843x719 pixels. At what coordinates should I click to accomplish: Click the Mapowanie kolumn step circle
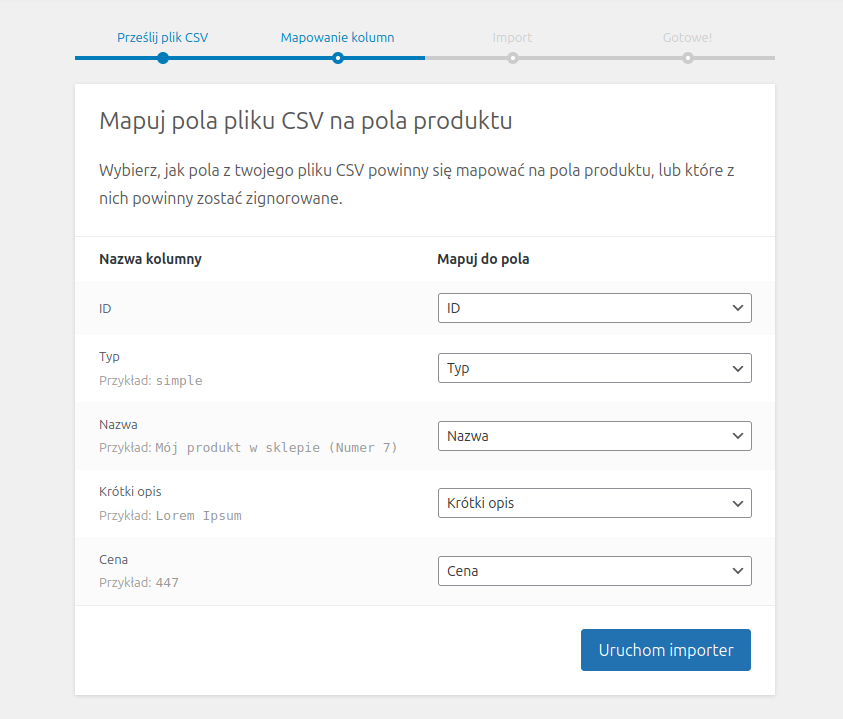coord(338,58)
